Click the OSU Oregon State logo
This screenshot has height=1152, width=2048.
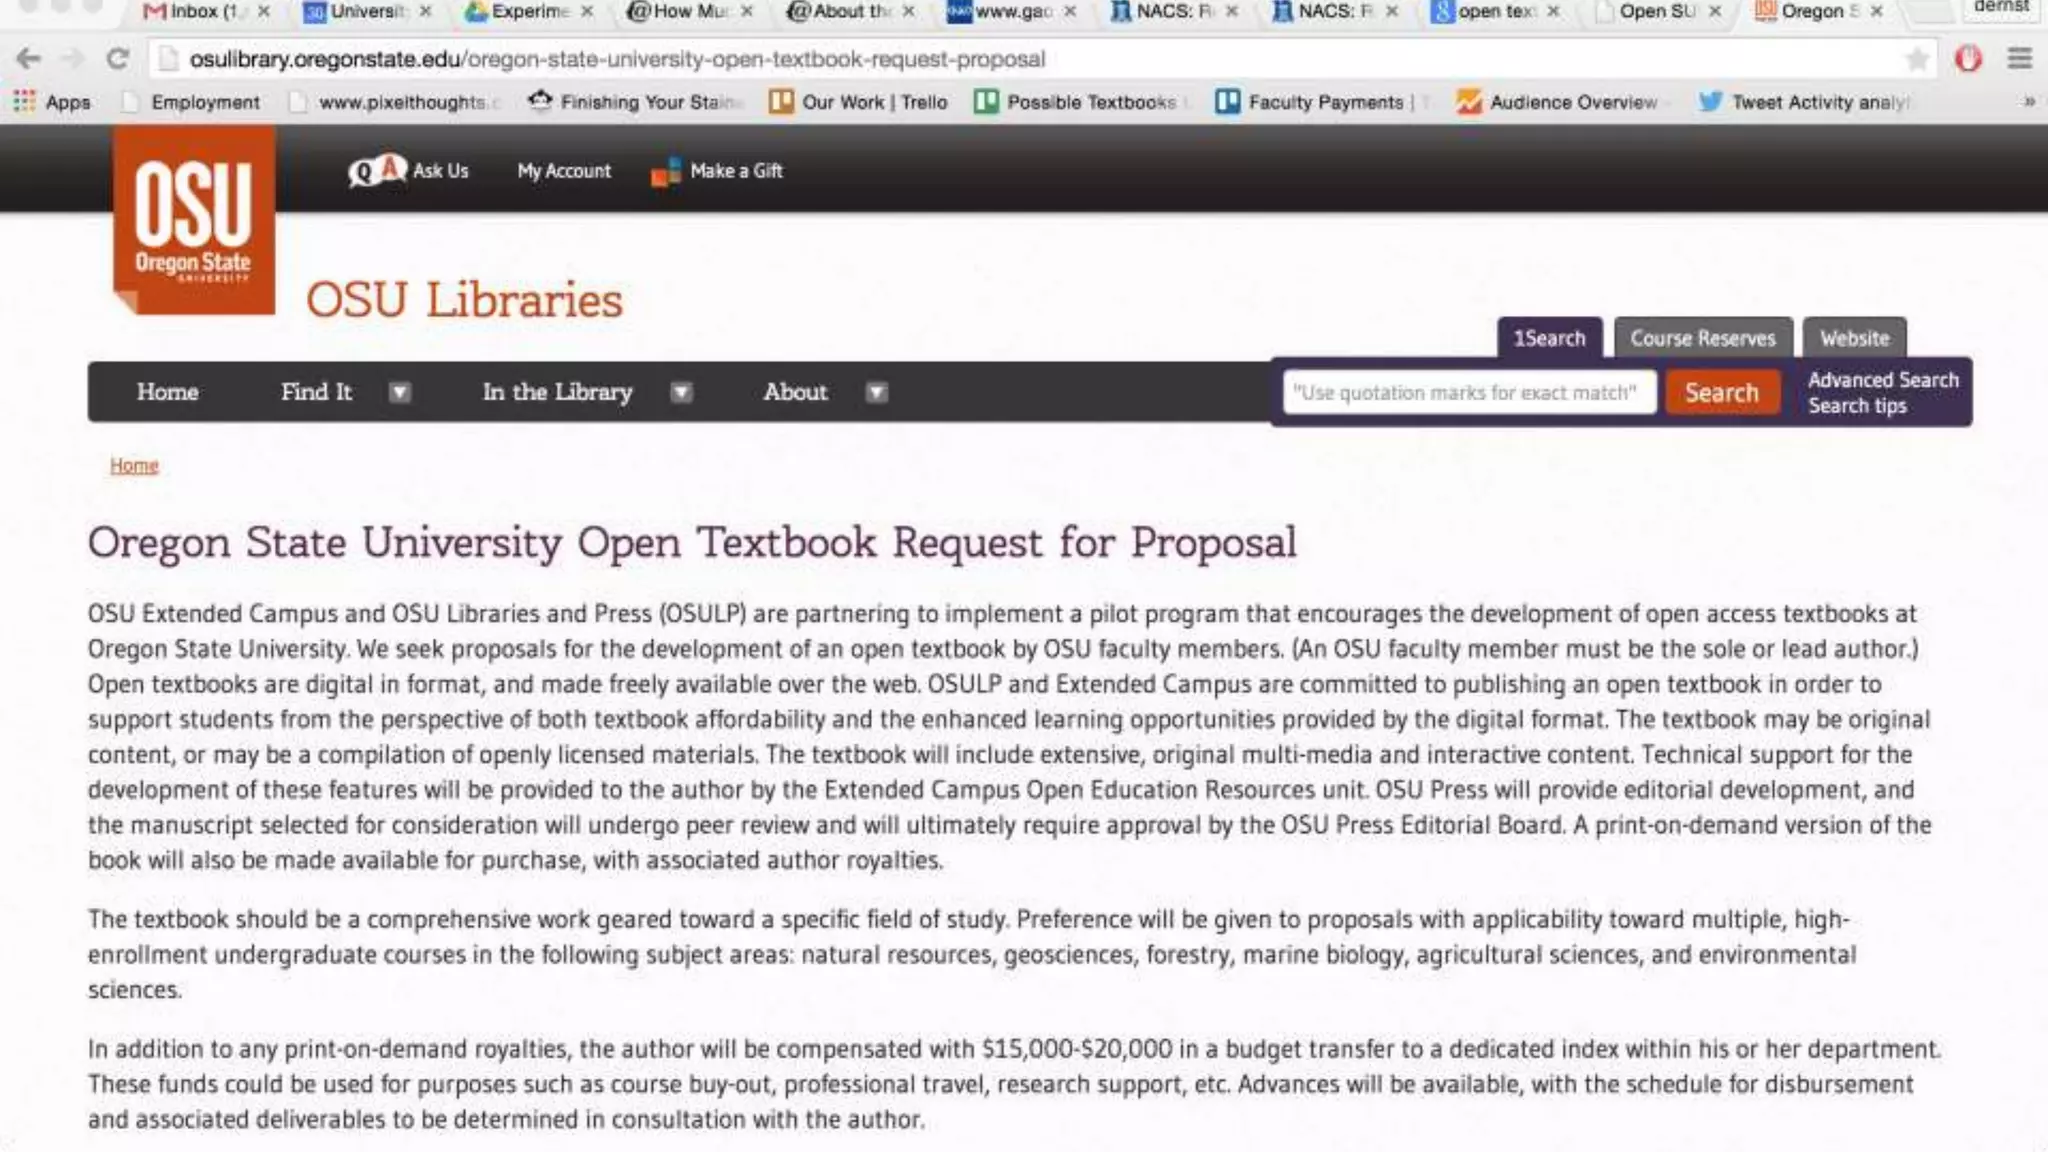193,220
